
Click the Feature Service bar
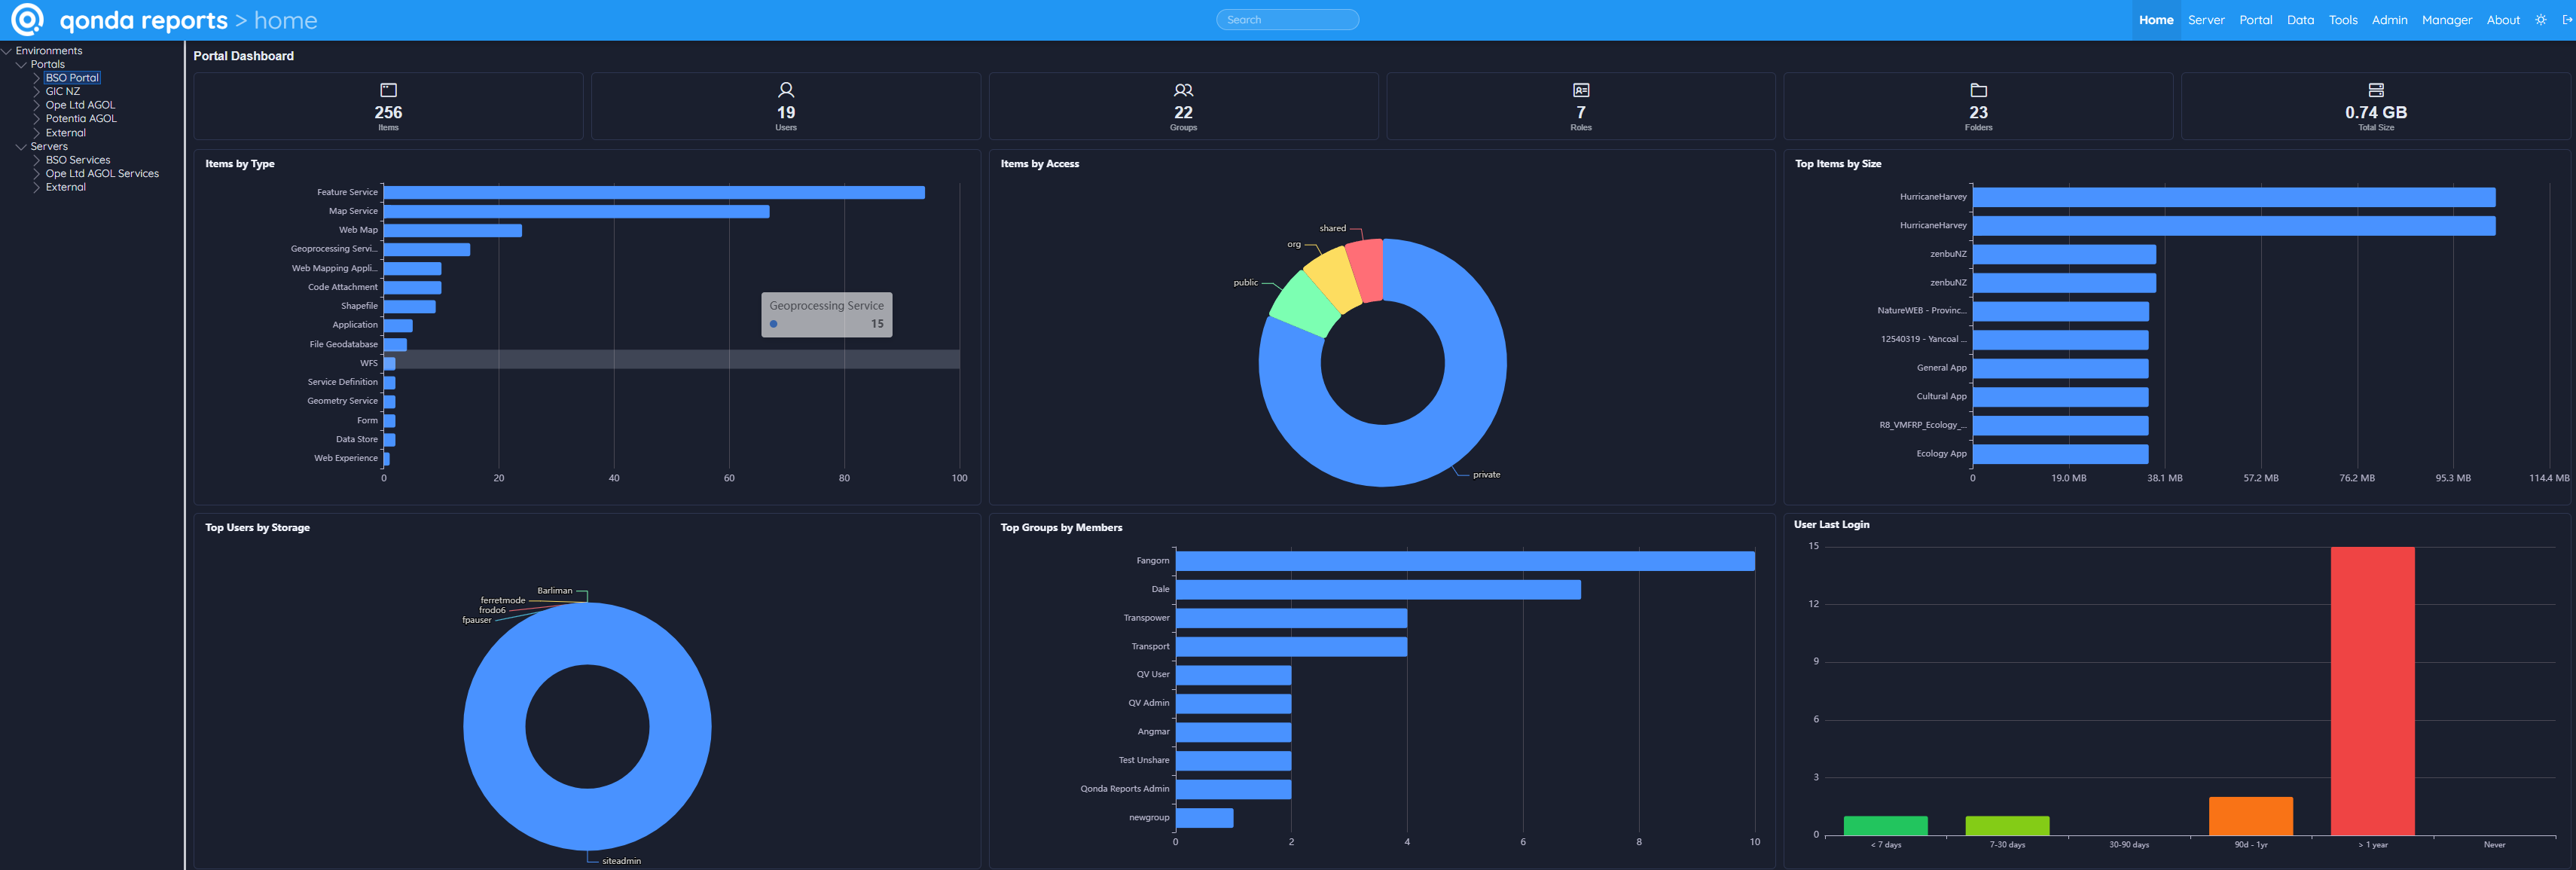tap(654, 192)
